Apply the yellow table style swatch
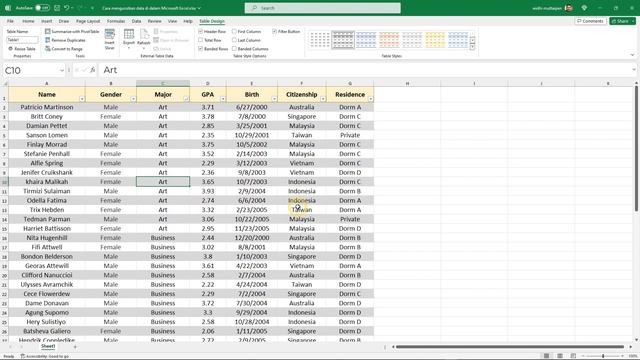 [x=435, y=40]
